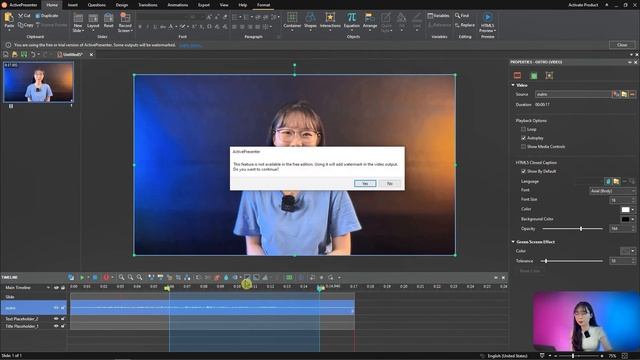
Task: Click the Cut button in the ribbon
Action: pyautogui.click(x=24, y=16)
